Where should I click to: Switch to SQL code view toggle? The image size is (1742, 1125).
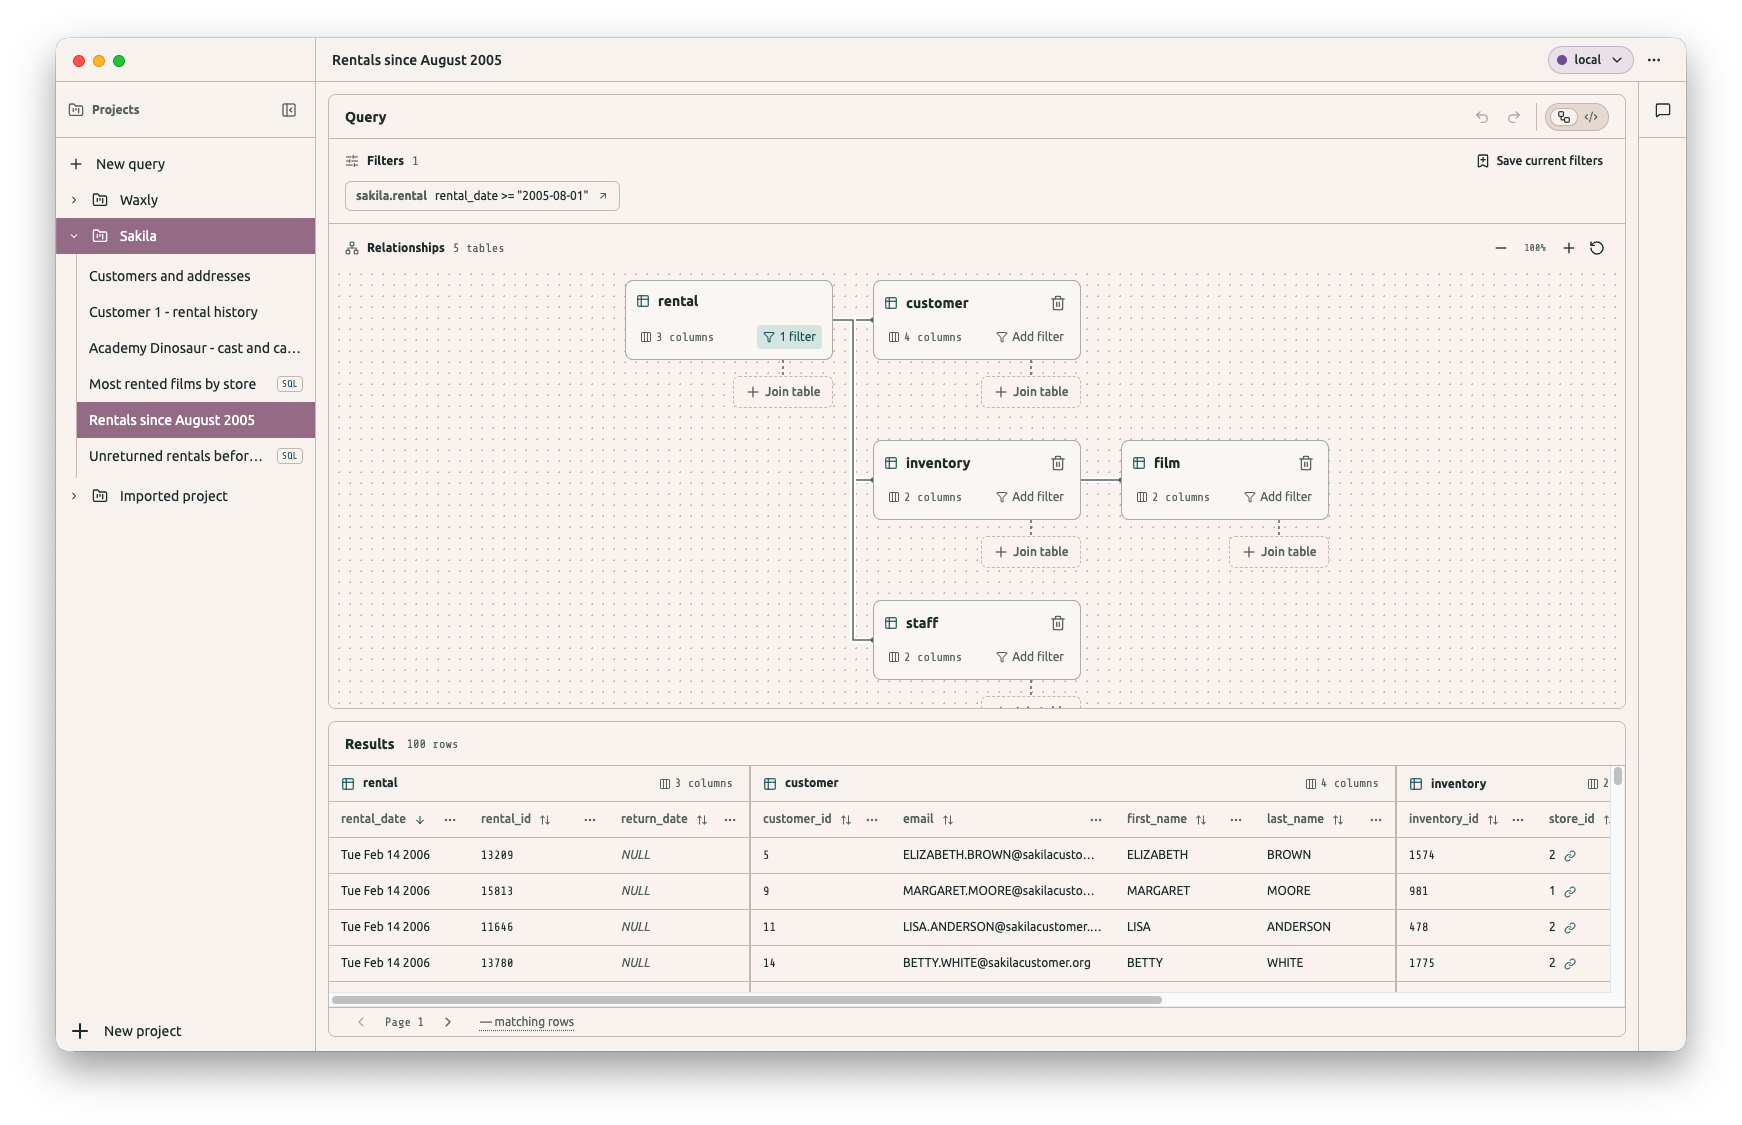(1591, 117)
